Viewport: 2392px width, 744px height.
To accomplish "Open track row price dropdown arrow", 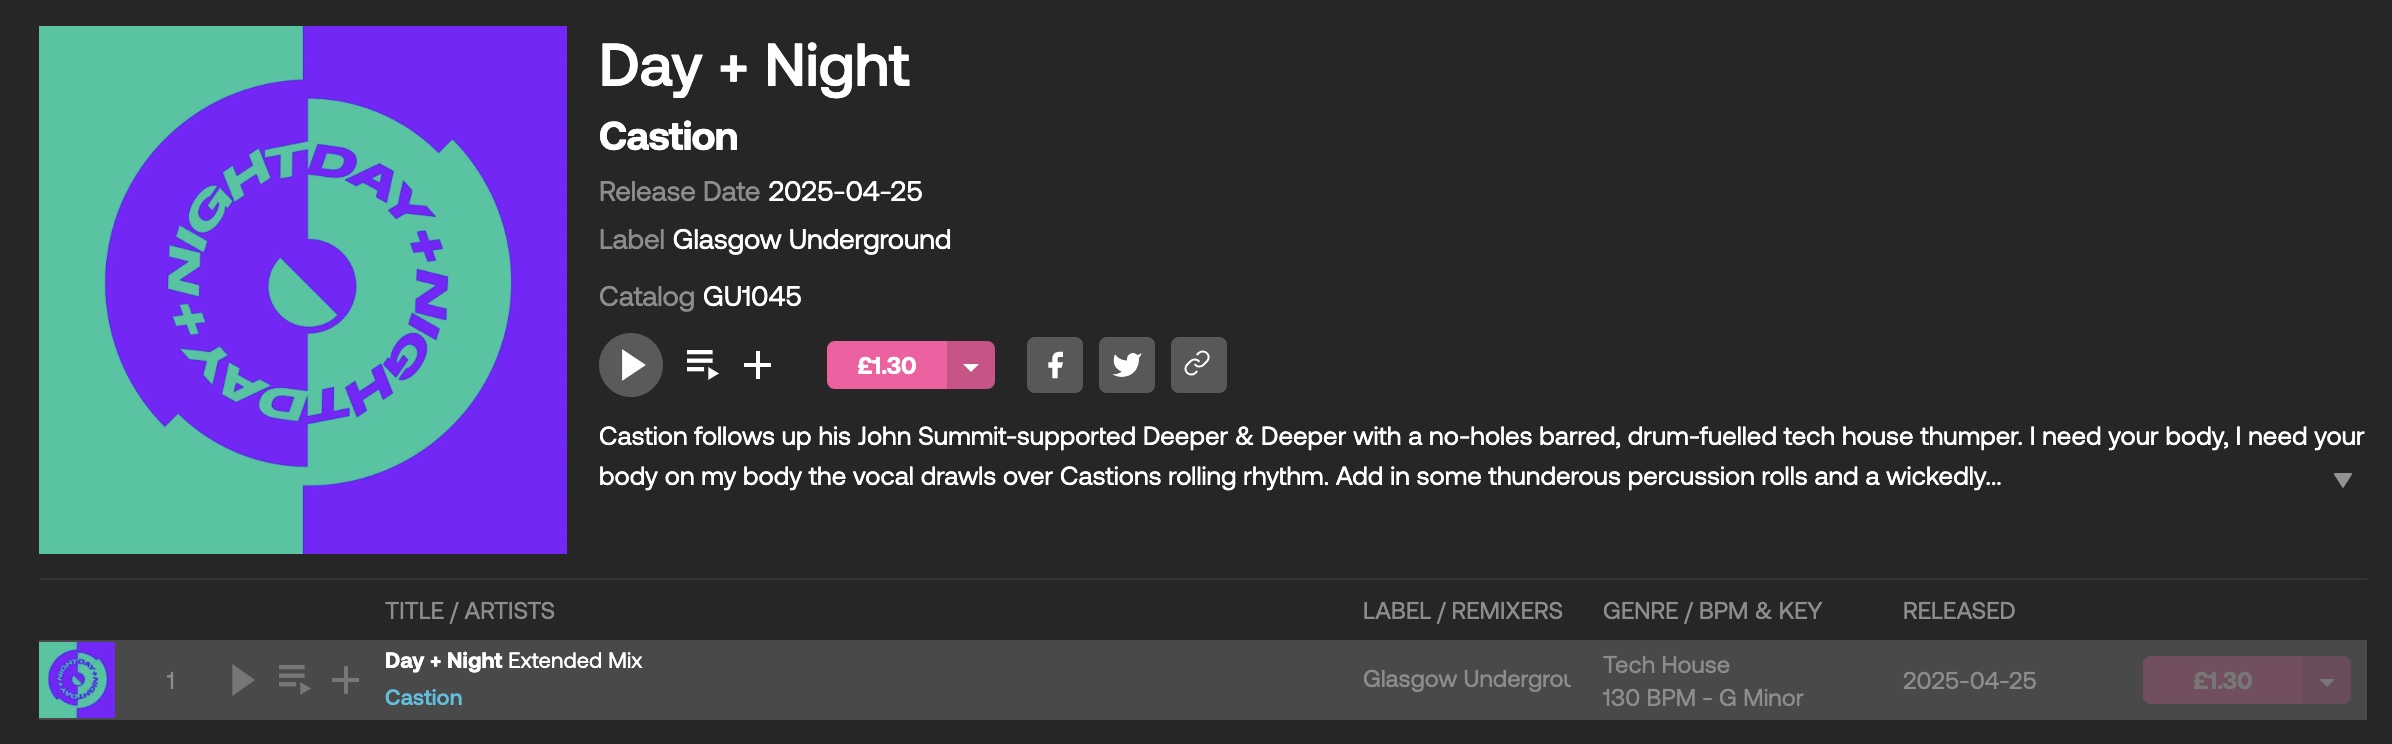I will [2327, 681].
